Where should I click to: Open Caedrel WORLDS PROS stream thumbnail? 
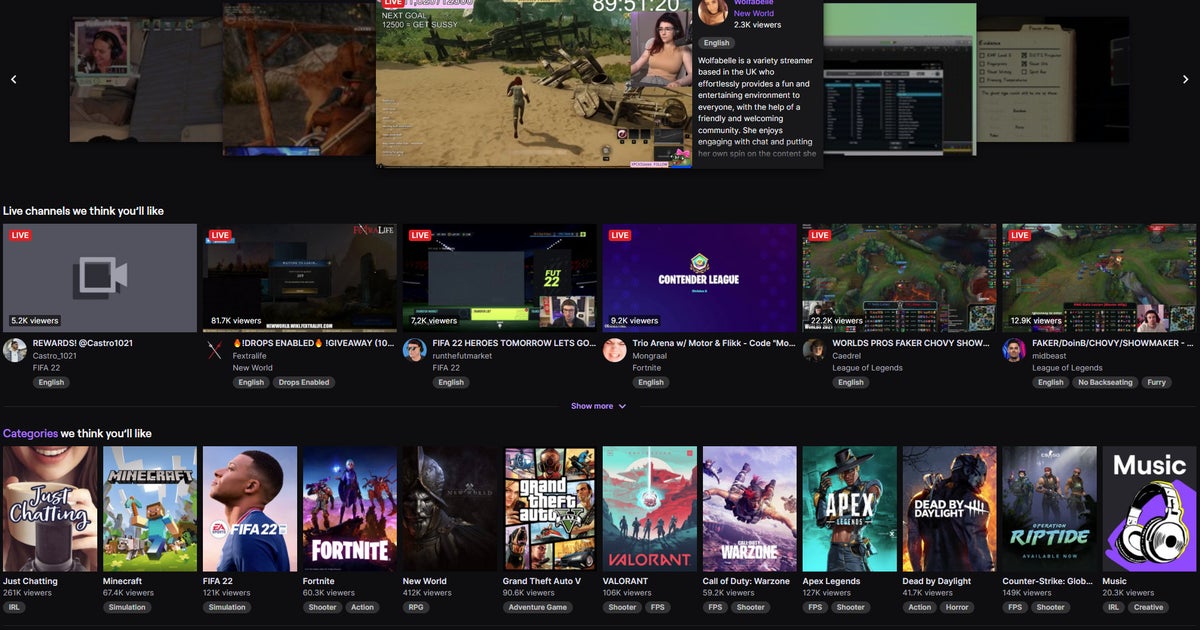(900, 278)
